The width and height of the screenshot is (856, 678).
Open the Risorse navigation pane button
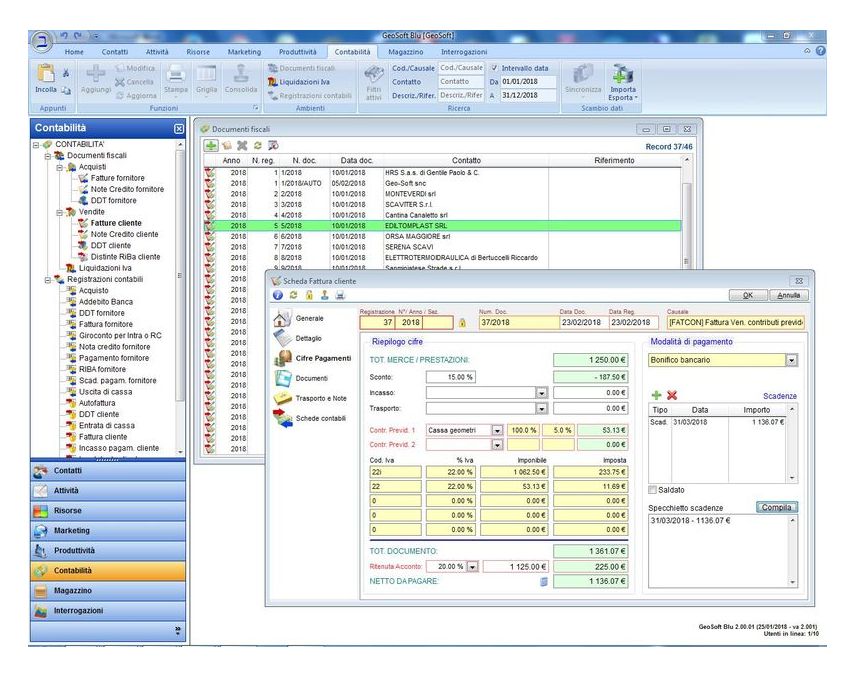click(108, 510)
